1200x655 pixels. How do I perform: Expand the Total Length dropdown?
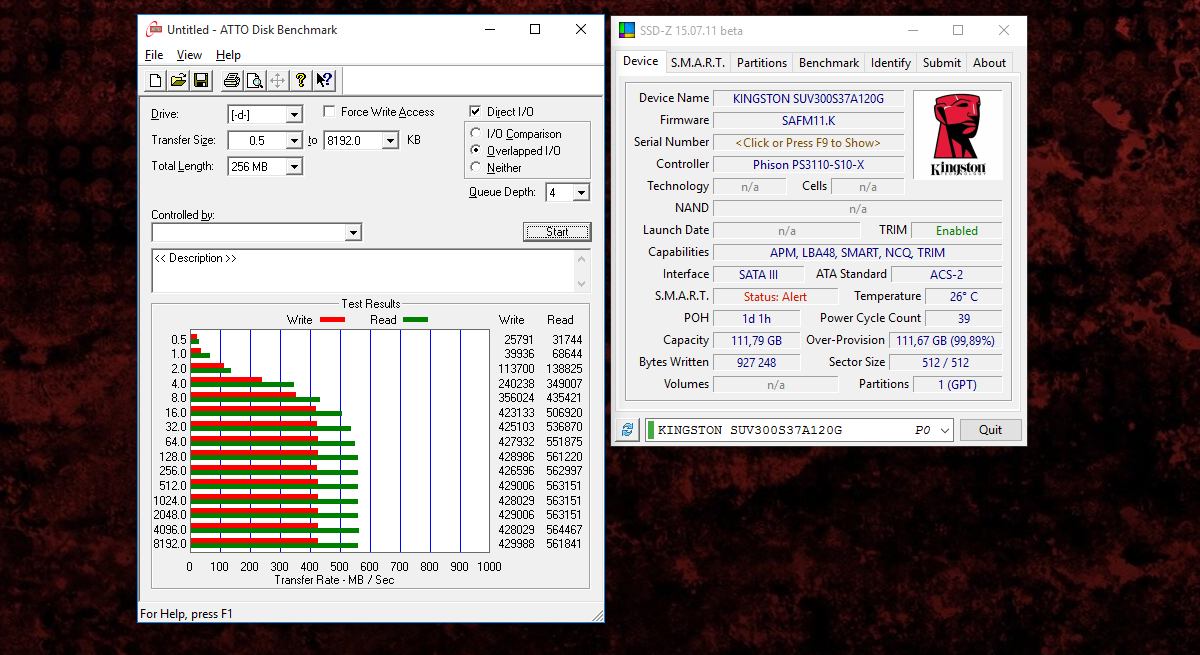click(294, 167)
